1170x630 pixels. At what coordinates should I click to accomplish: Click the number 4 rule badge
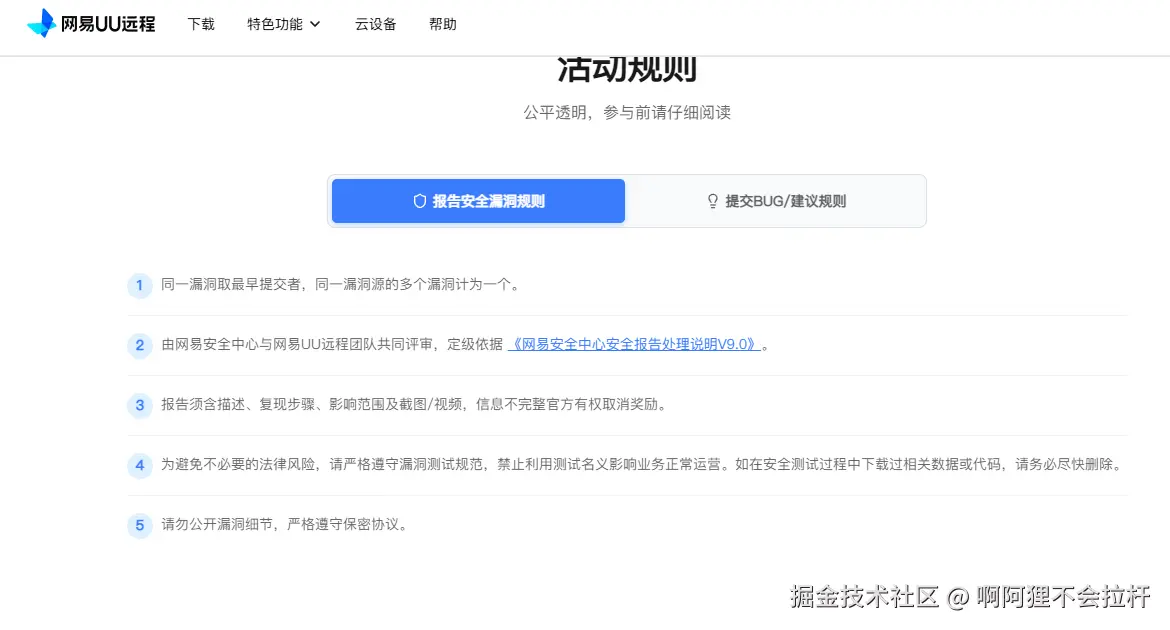pos(140,465)
